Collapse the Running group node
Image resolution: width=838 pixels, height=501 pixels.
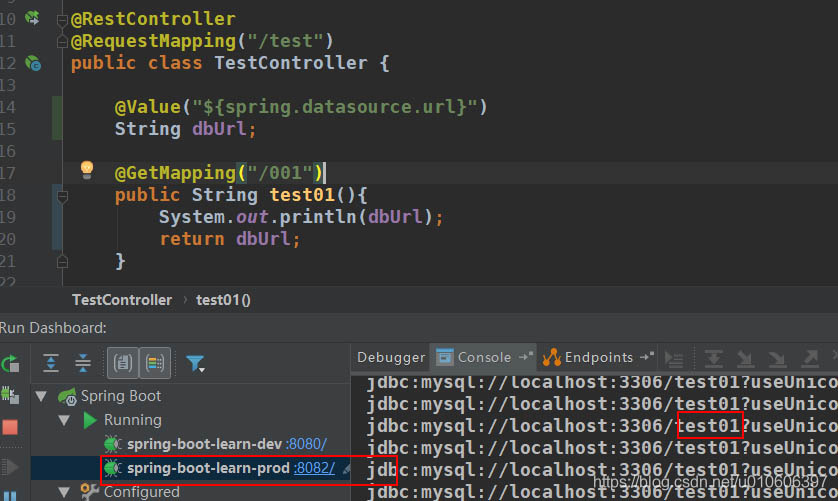pos(66,420)
